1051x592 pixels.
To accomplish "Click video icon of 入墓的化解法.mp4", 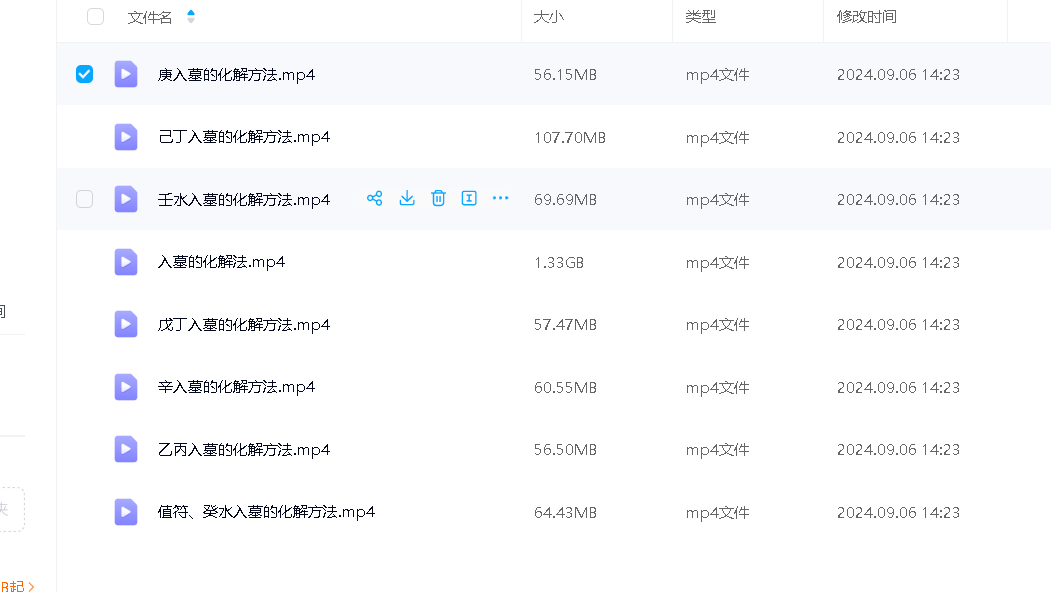I will [x=125, y=262].
